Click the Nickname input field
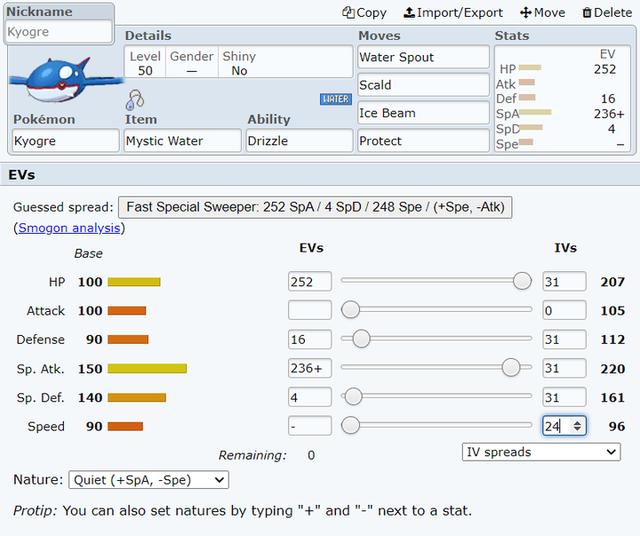Screen dimensions: 640x536 pyautogui.click(x=59, y=32)
